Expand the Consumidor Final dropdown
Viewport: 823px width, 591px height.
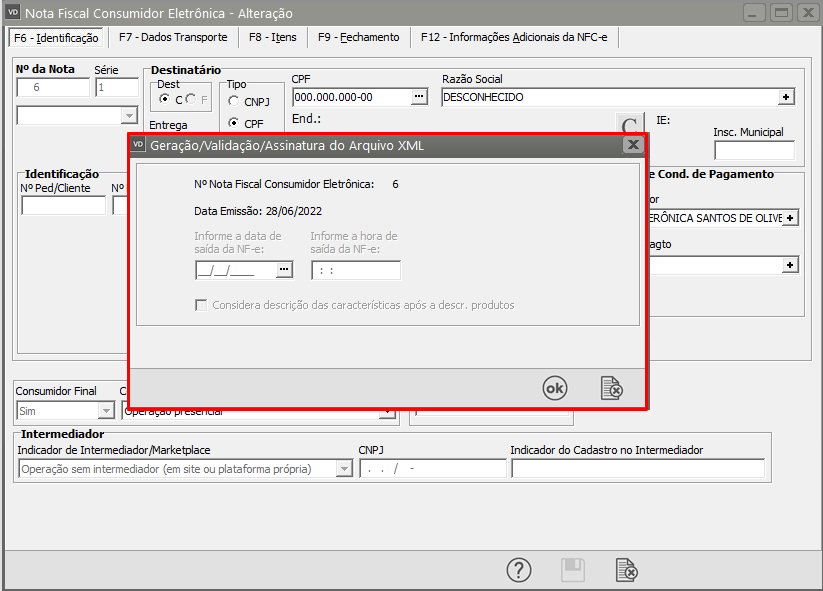tap(105, 411)
